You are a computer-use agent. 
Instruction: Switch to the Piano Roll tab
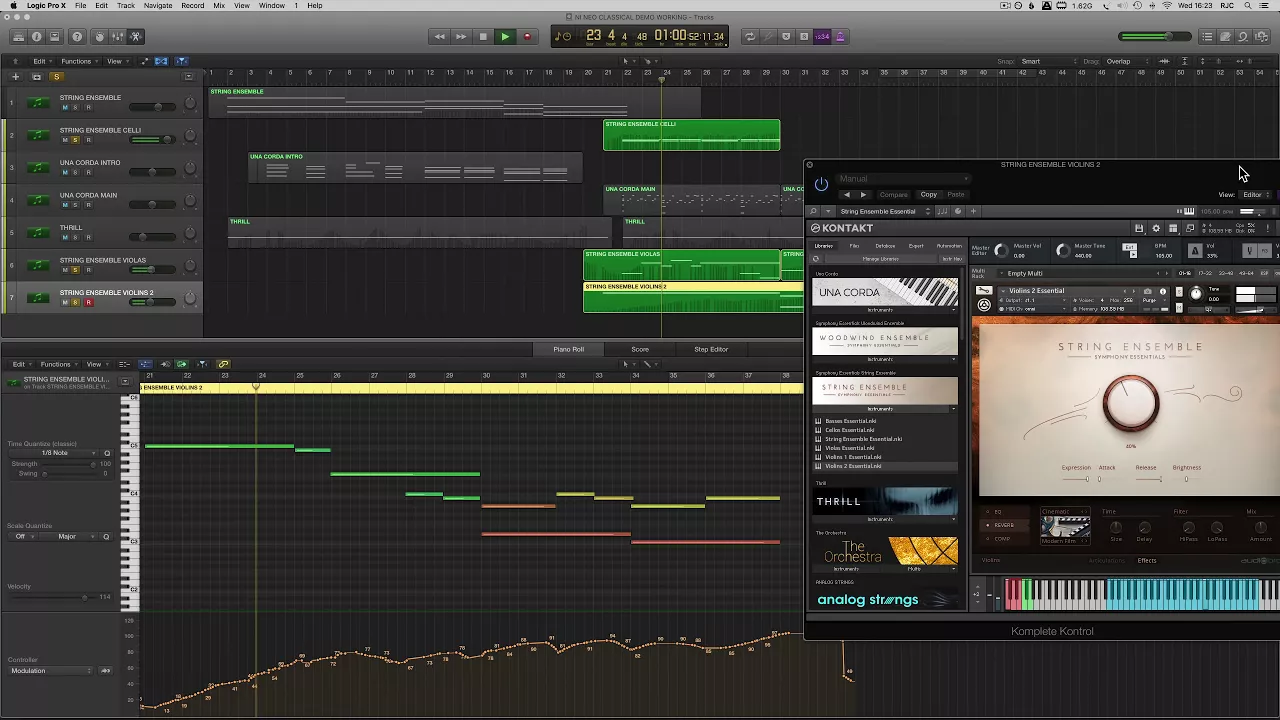[568, 349]
